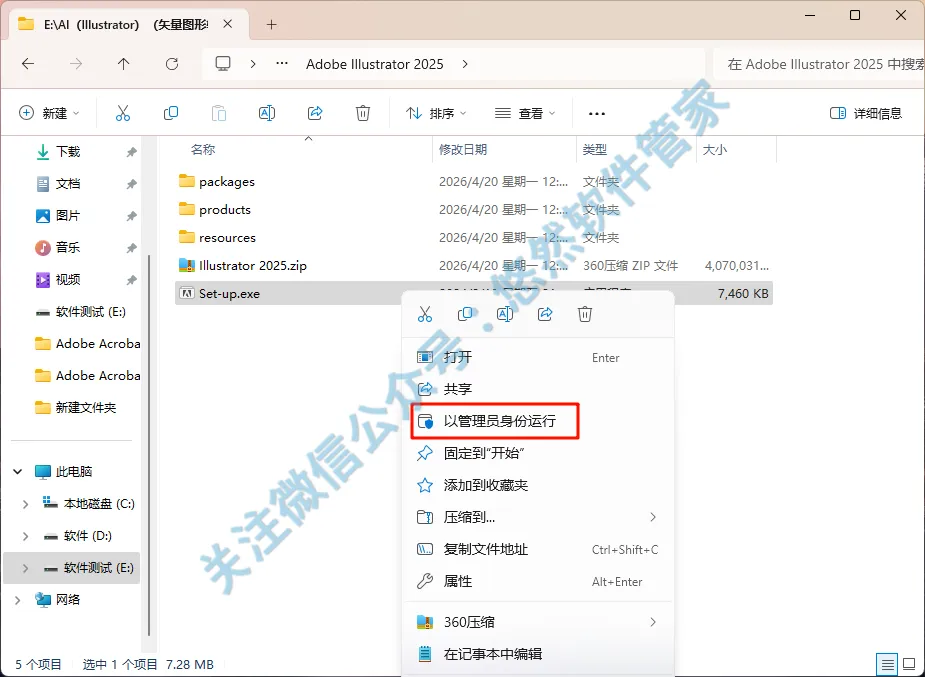Choose 在记事本中编辑 menu entry

coord(537,654)
